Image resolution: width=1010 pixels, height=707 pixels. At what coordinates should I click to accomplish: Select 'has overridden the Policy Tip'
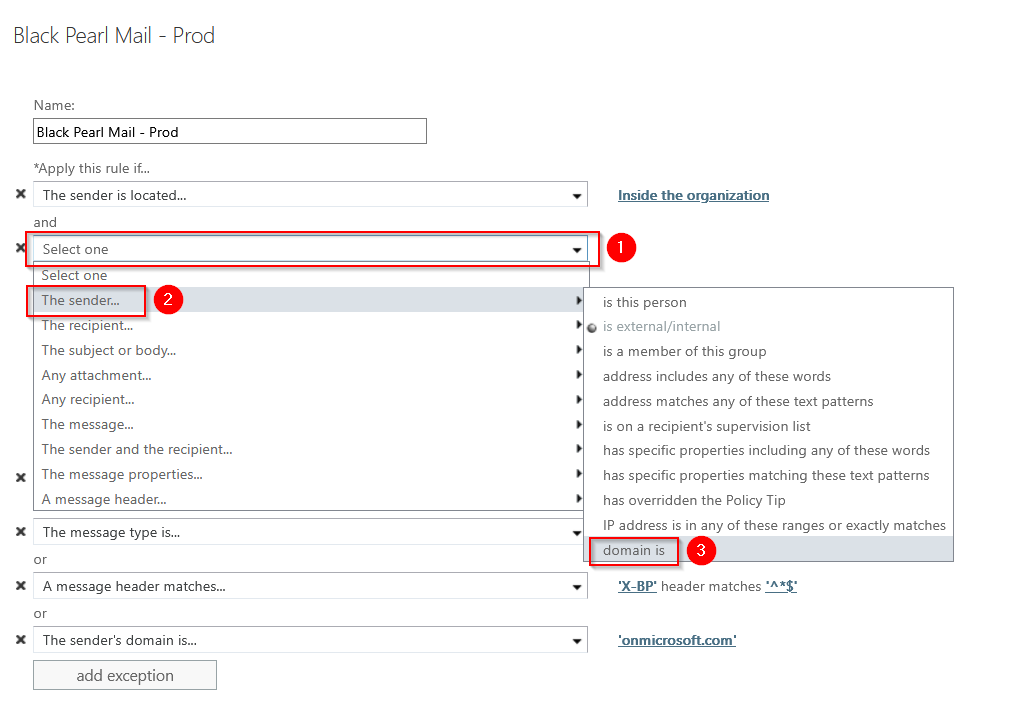[x=693, y=500]
